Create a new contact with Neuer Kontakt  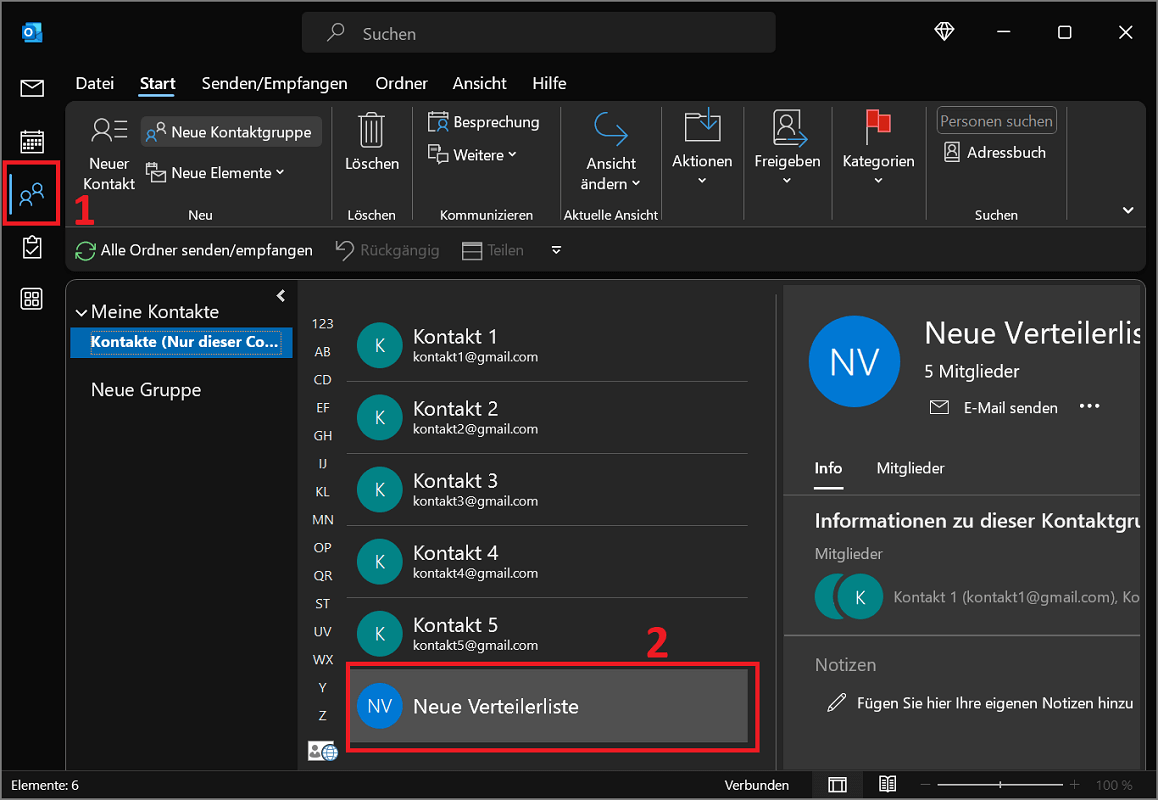pos(109,154)
